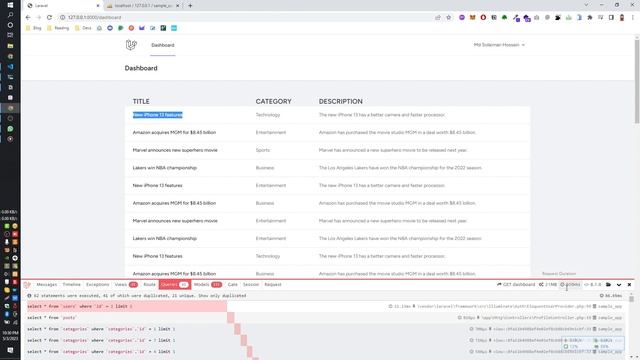Screen dimensions: 640x360
Task: Click the memory usage indicator in Debugbar
Action: [548, 284]
